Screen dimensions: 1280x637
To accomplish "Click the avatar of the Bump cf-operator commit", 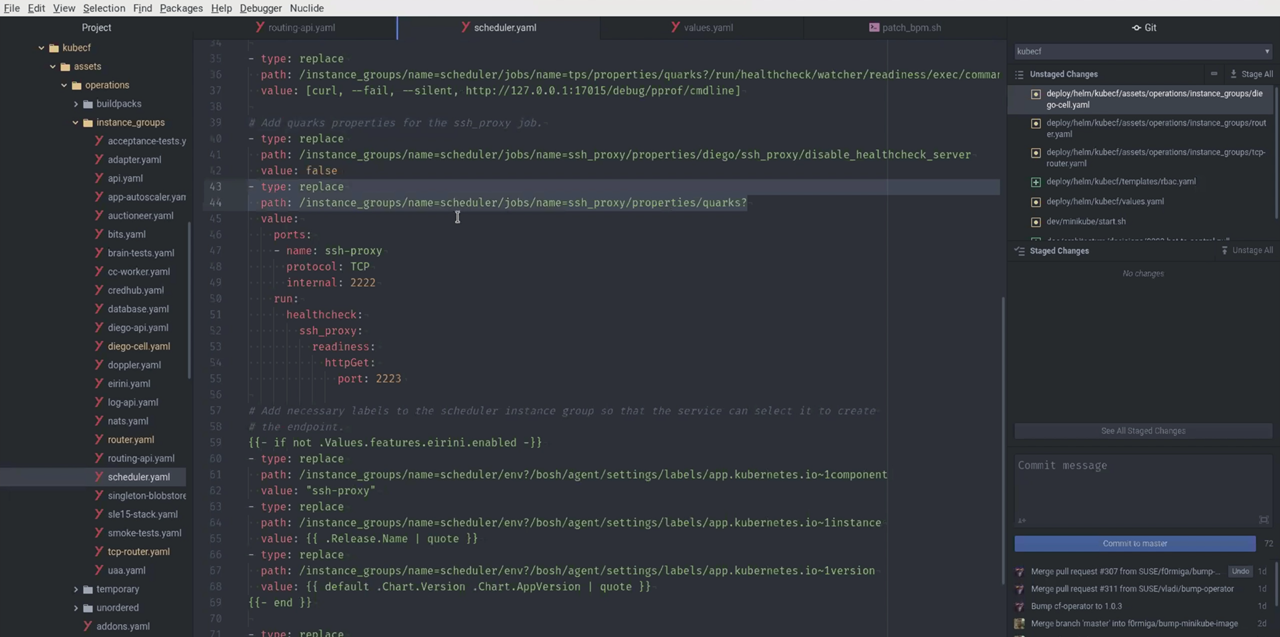I will pyautogui.click(x=1020, y=606).
